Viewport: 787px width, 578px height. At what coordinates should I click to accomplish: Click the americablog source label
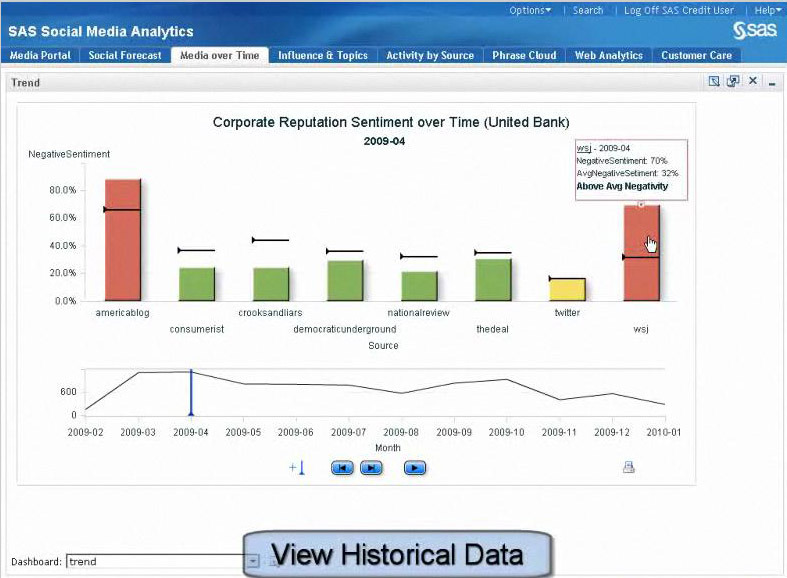click(x=122, y=313)
